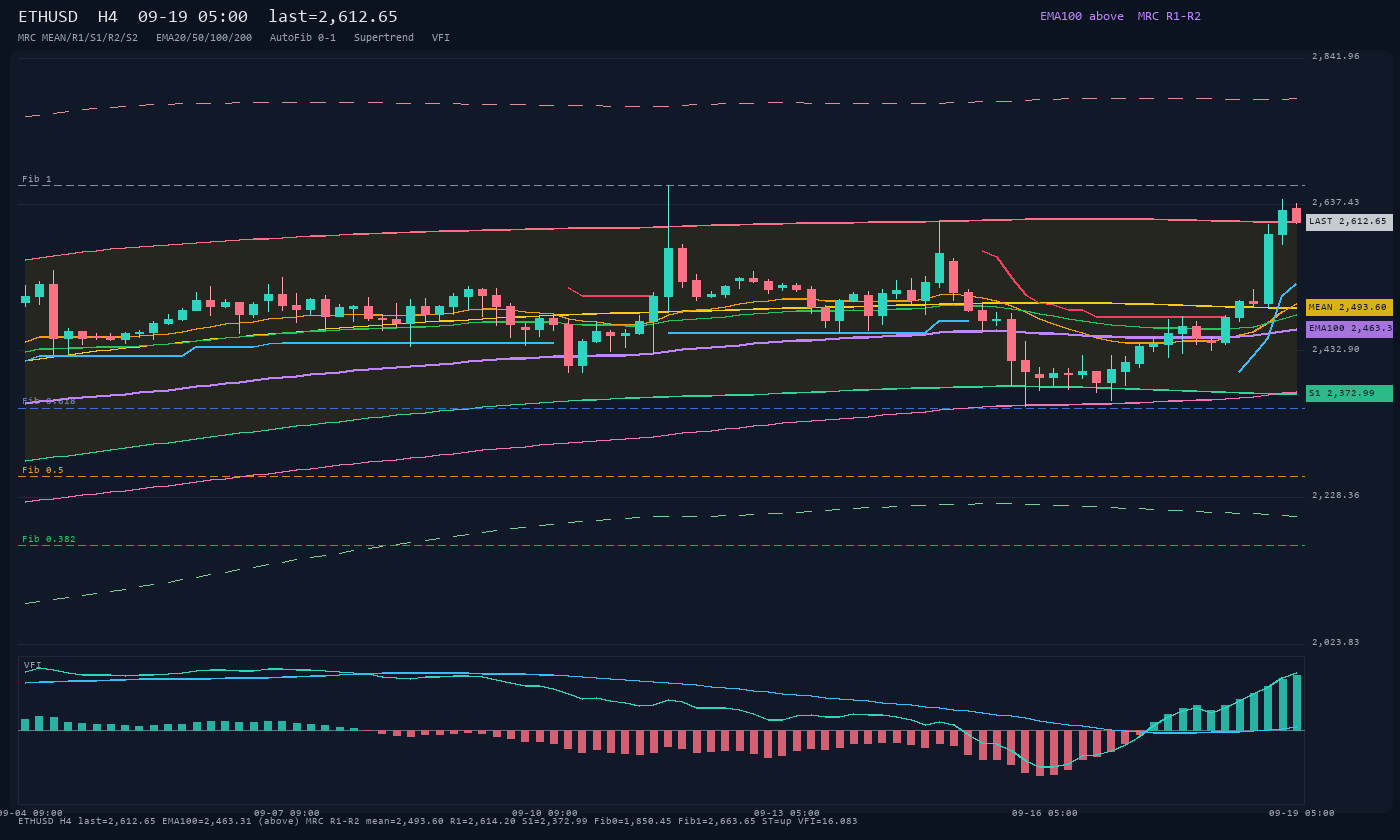Image resolution: width=1400 pixels, height=840 pixels.
Task: Click the 2,023.83 price axis label
Action: point(1336,642)
